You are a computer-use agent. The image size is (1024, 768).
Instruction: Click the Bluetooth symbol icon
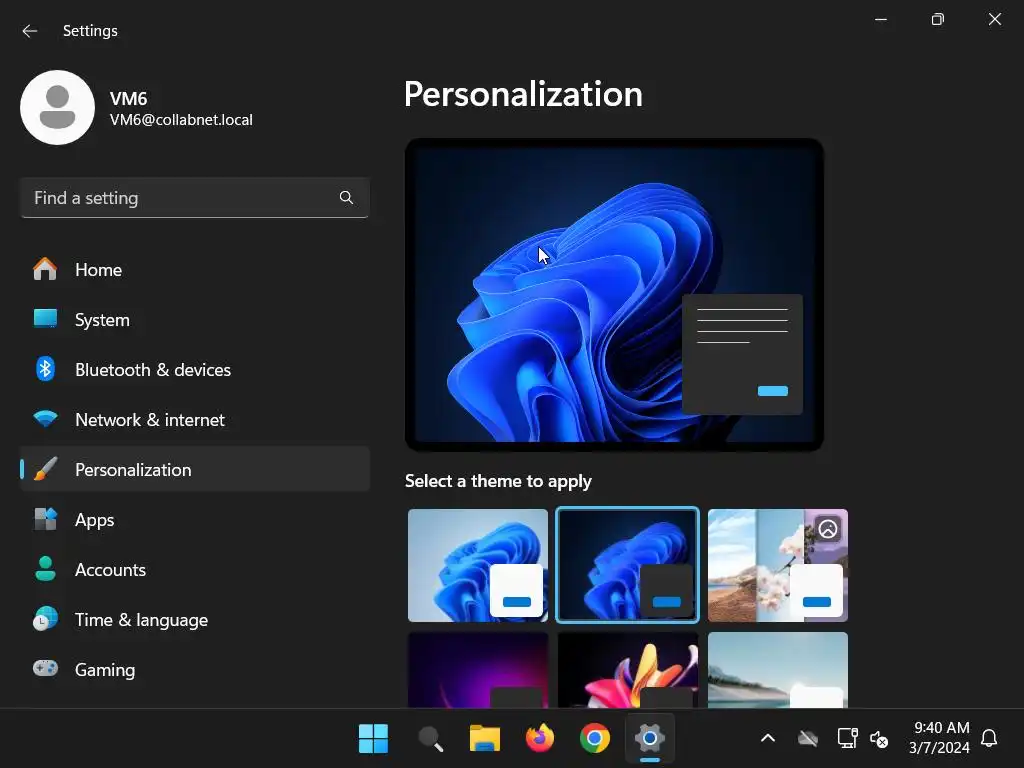click(x=45, y=370)
